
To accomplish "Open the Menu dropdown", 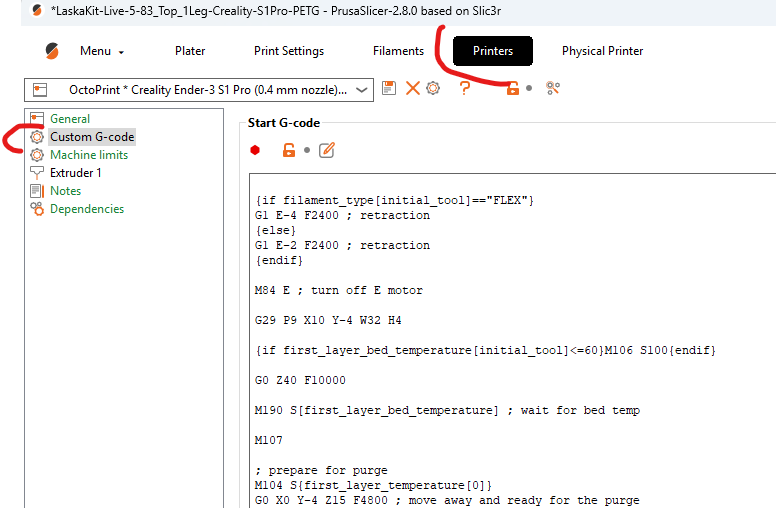I will point(102,51).
